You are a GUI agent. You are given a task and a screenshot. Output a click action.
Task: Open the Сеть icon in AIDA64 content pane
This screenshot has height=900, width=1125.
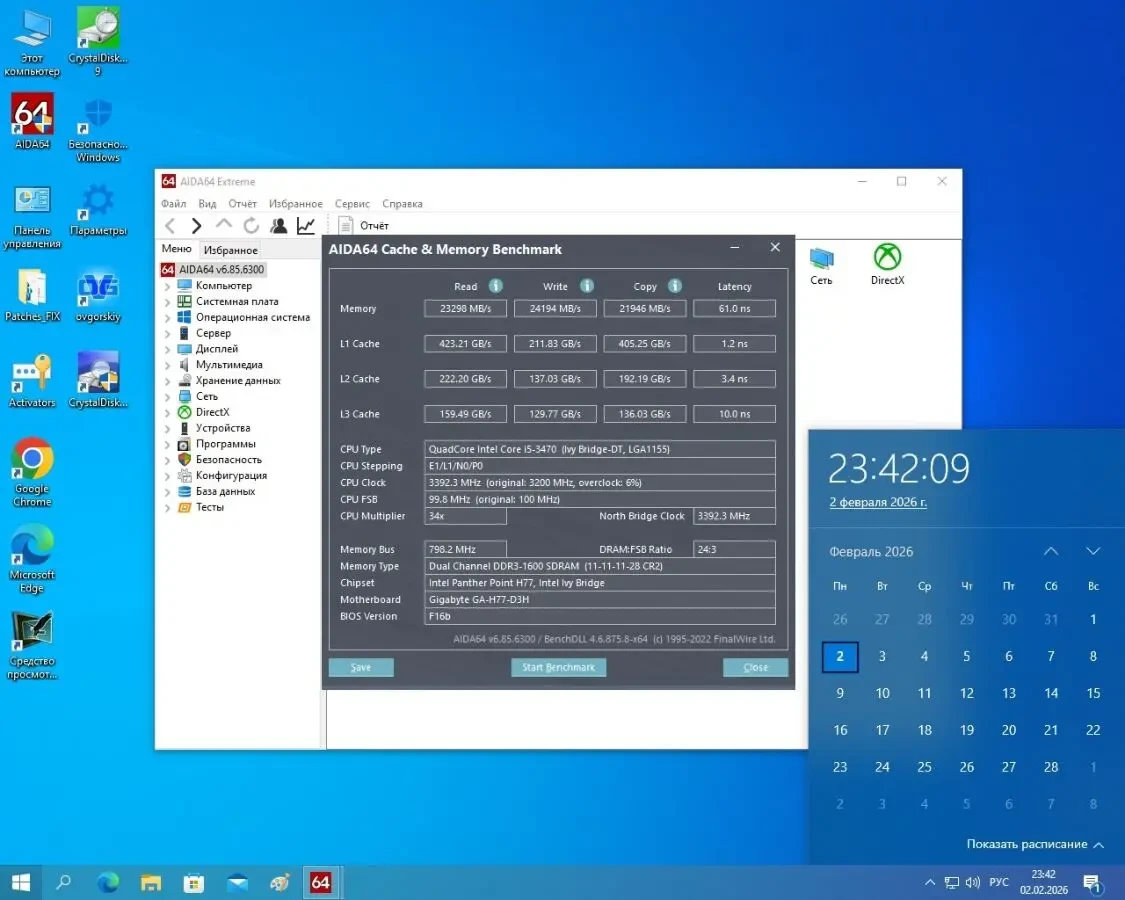tap(822, 266)
